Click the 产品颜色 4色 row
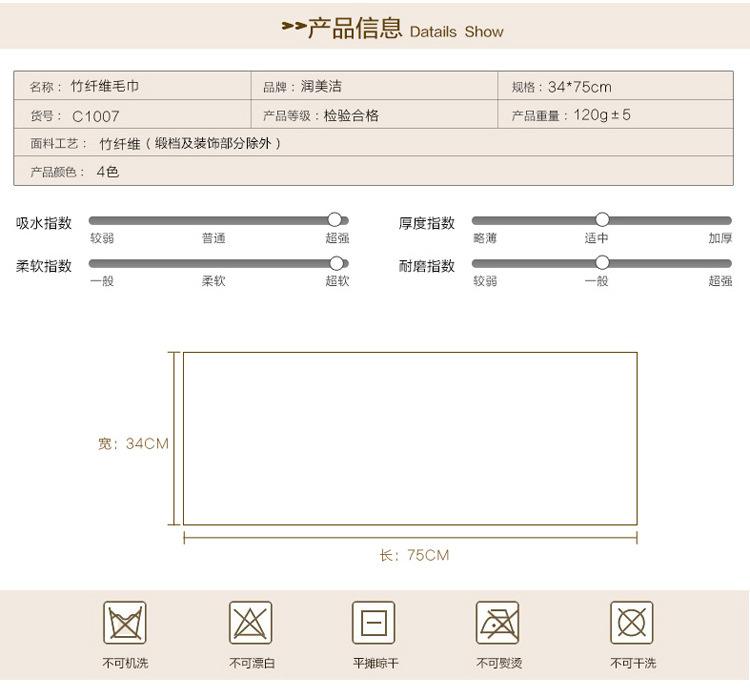Screen dimensions: 750x698 tap(374, 171)
